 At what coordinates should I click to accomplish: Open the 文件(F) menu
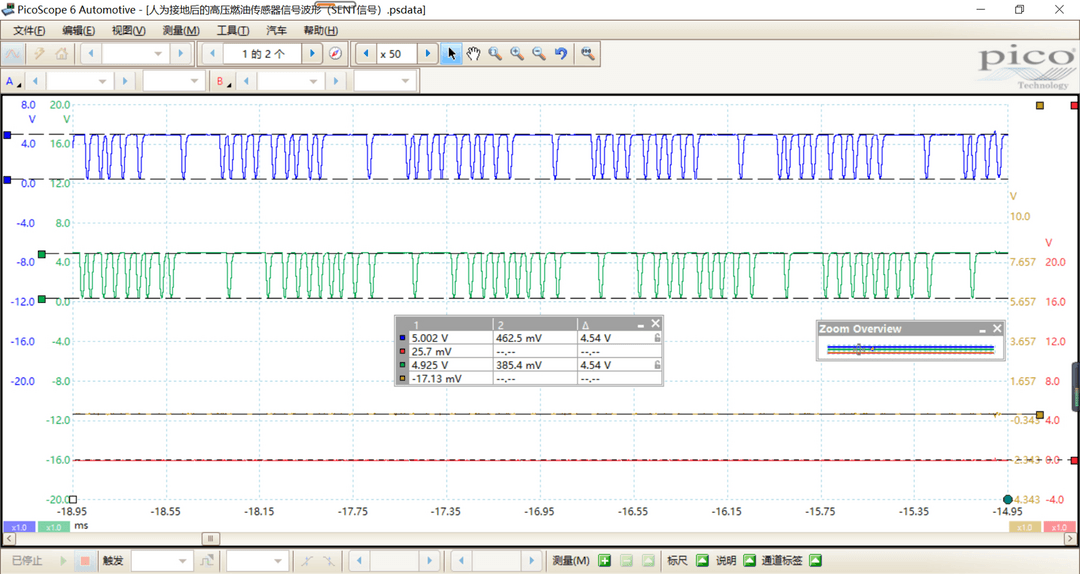(x=29, y=31)
